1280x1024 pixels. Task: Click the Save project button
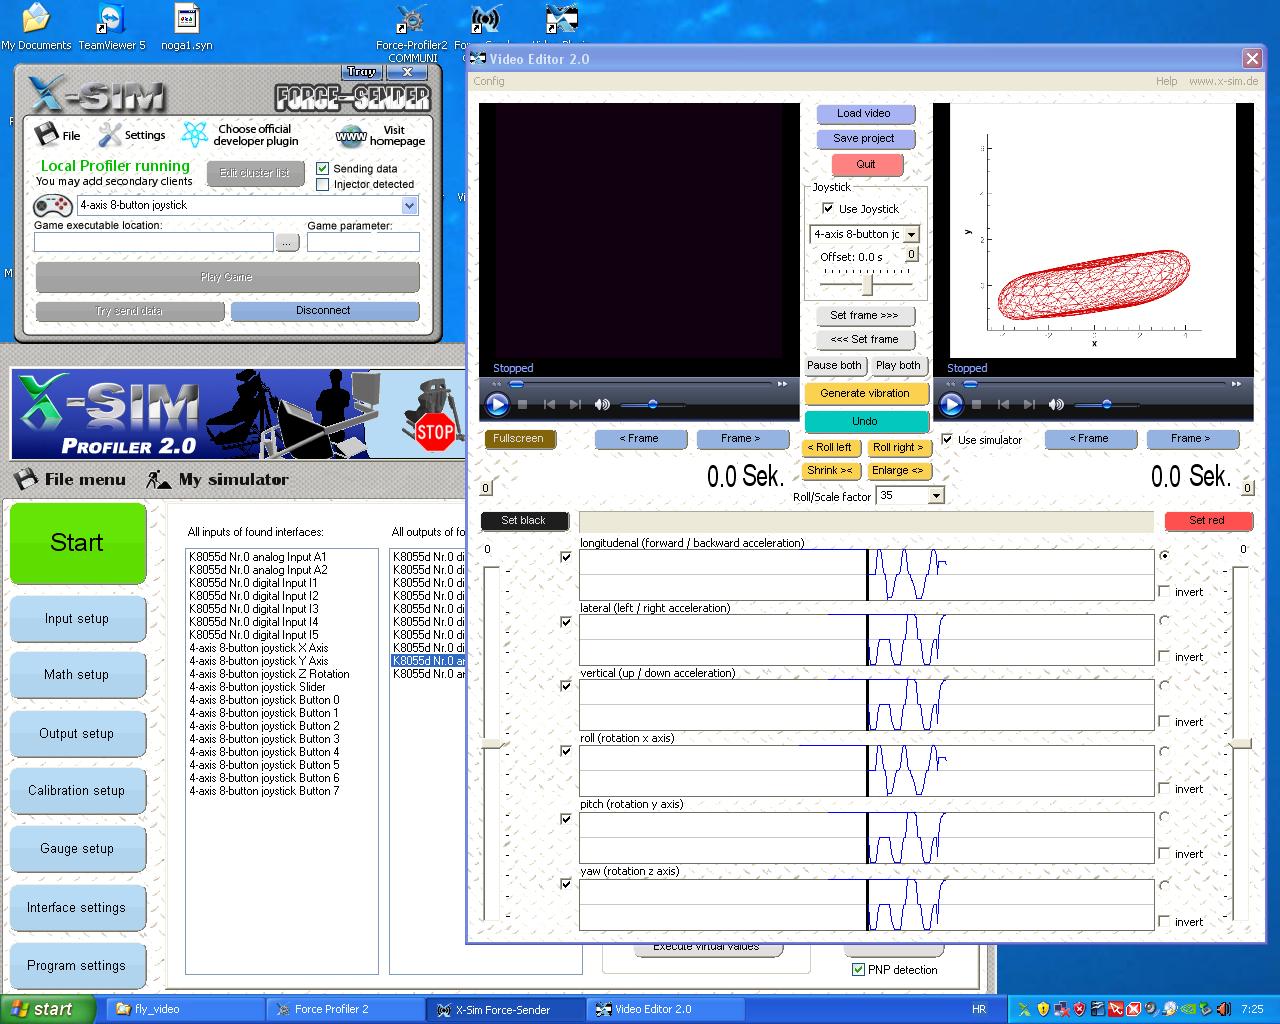click(863, 138)
